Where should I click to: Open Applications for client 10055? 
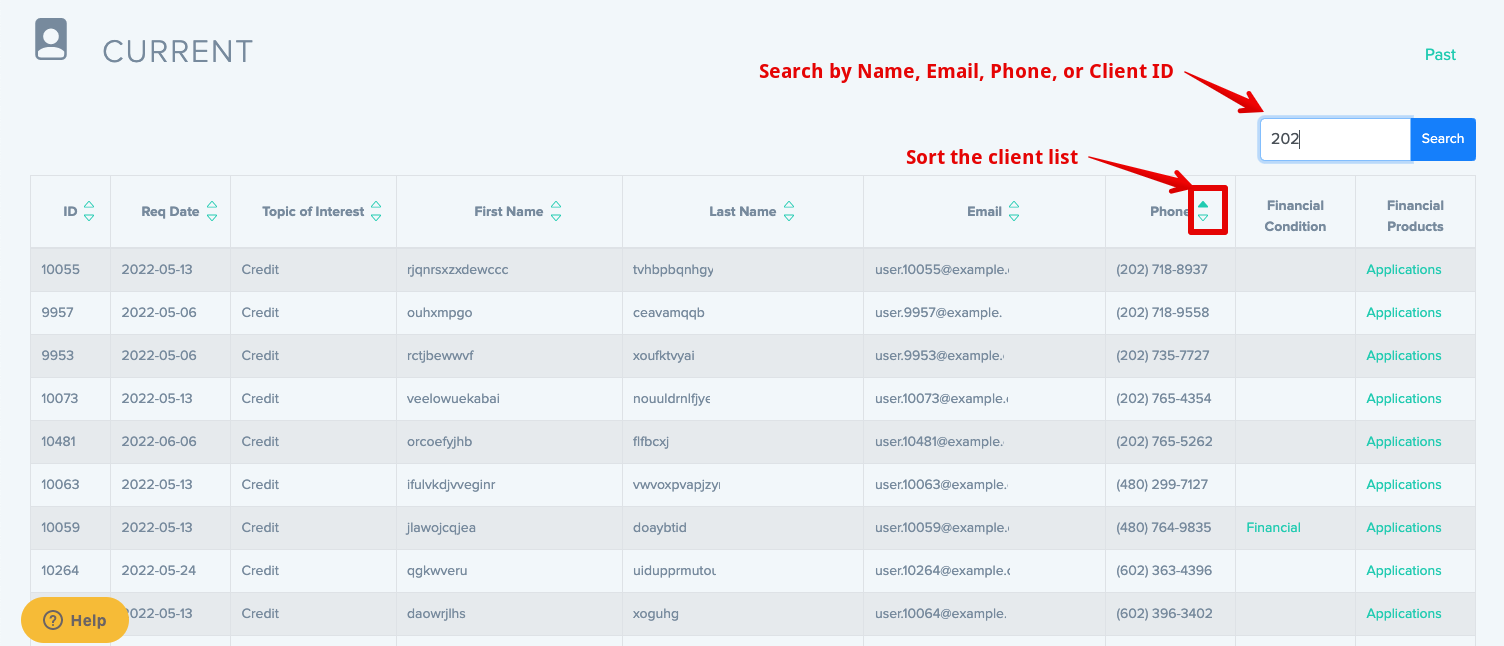(x=1404, y=269)
